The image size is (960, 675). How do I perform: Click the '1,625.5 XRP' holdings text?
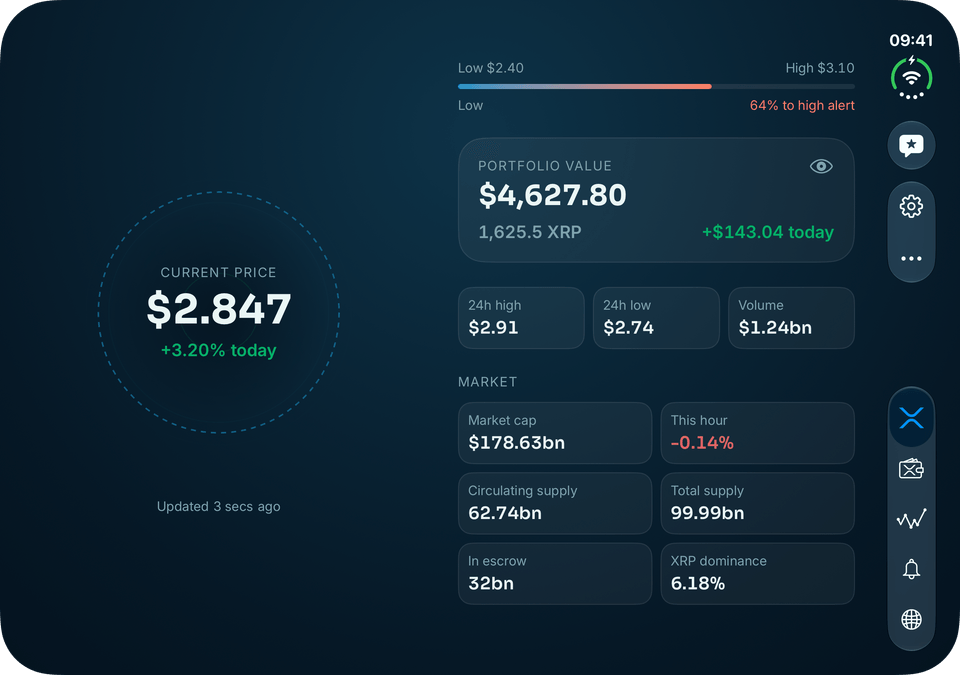[x=530, y=232]
